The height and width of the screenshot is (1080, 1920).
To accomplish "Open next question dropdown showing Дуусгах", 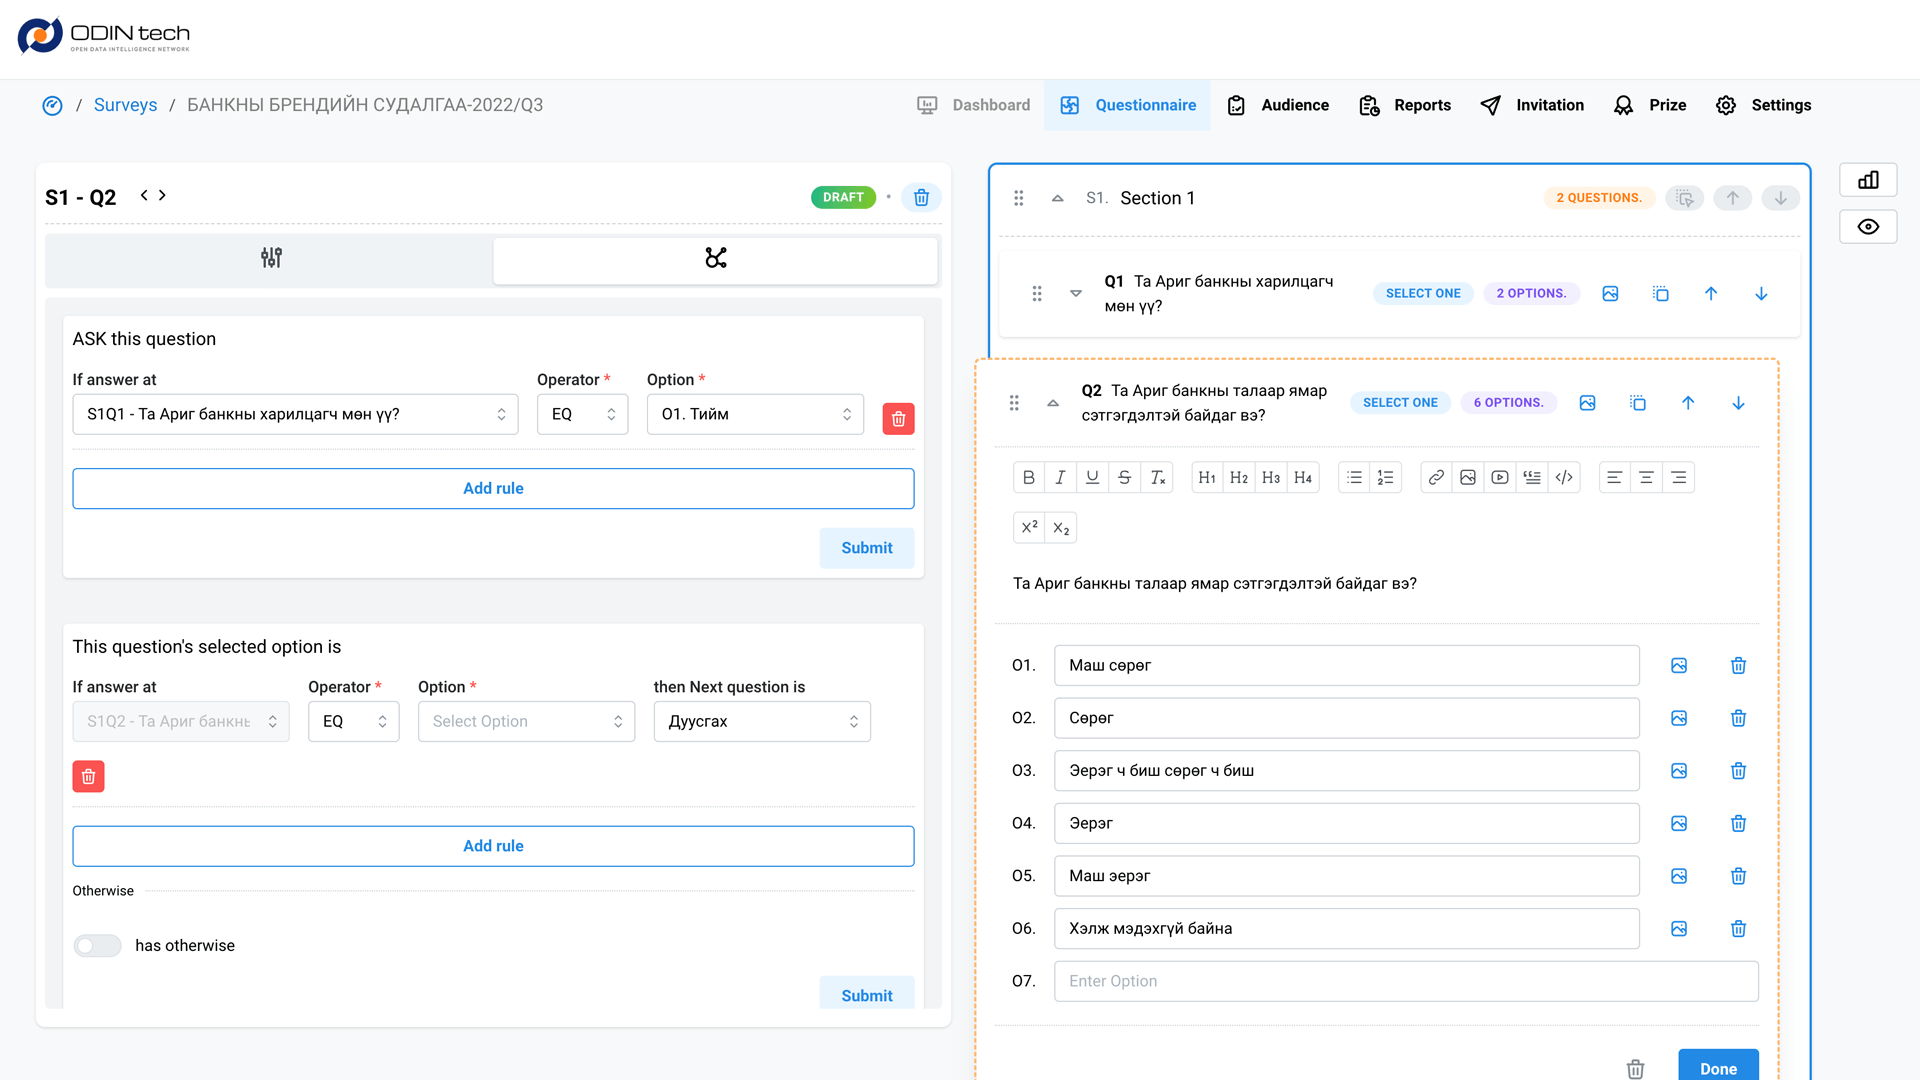I will point(762,722).
